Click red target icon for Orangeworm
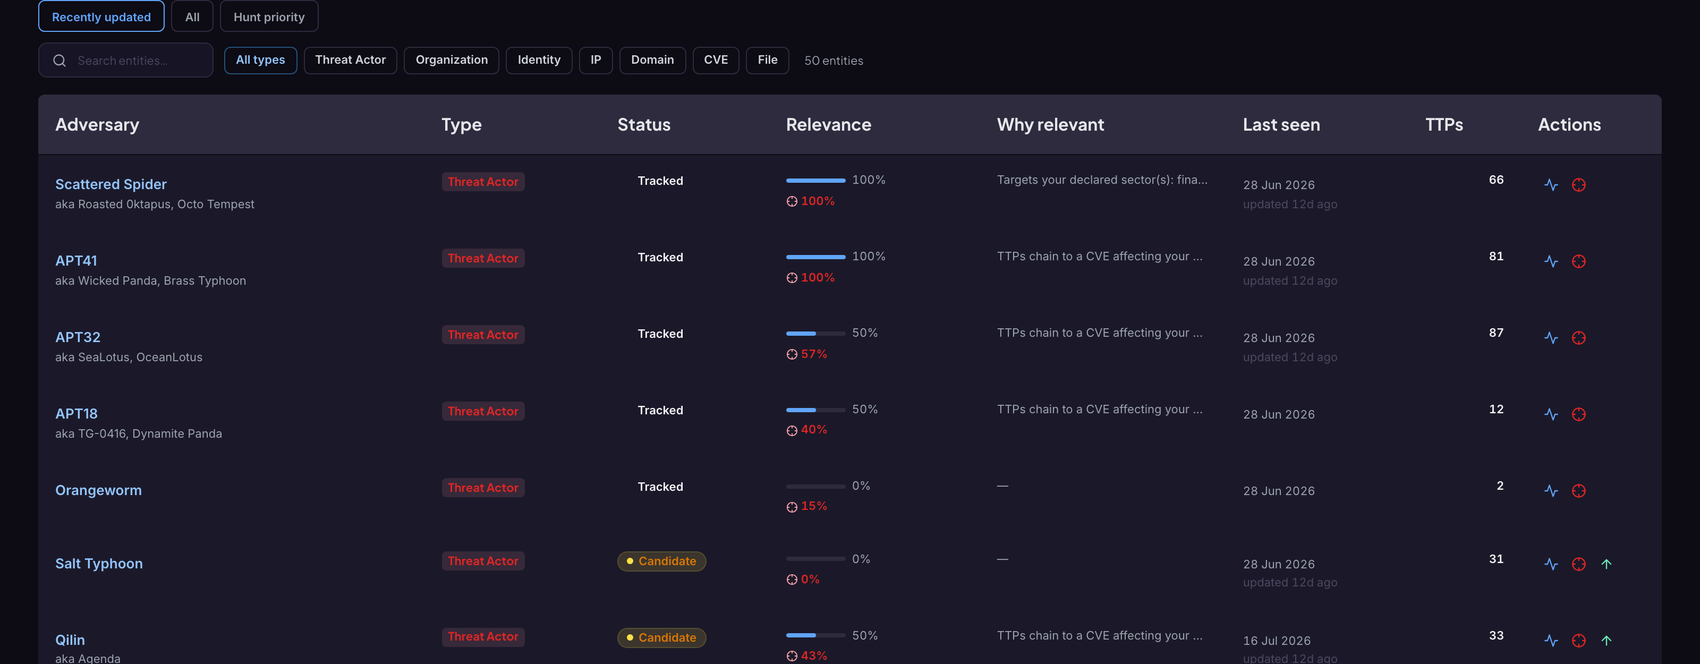Image resolution: width=1700 pixels, height=664 pixels. [1579, 491]
